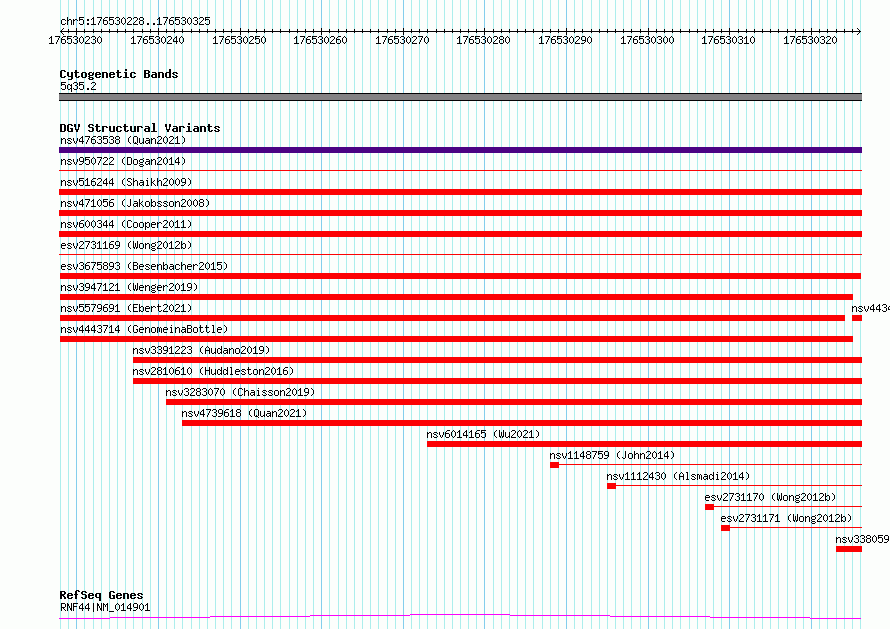The height and width of the screenshot is (629, 890).
Task: Click ruler position 176530320
Action: (810, 40)
